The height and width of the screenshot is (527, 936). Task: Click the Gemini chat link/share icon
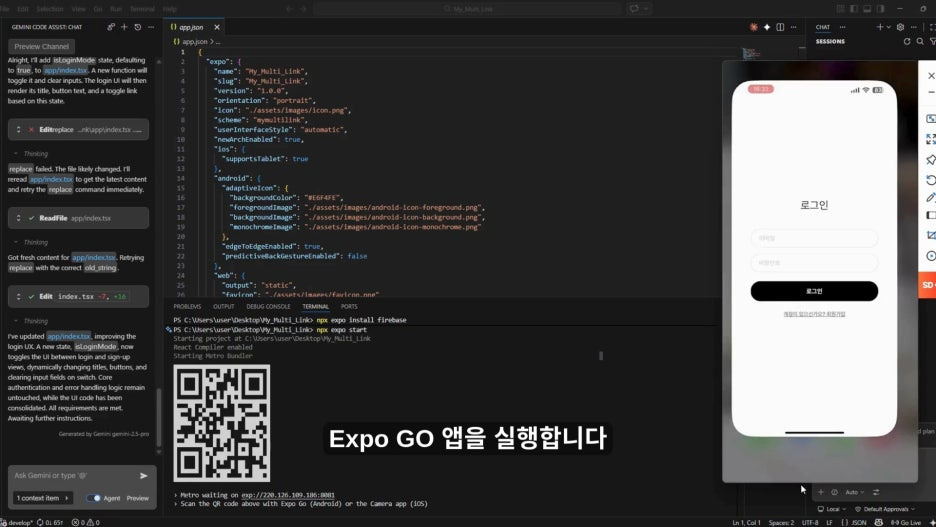tap(111, 27)
